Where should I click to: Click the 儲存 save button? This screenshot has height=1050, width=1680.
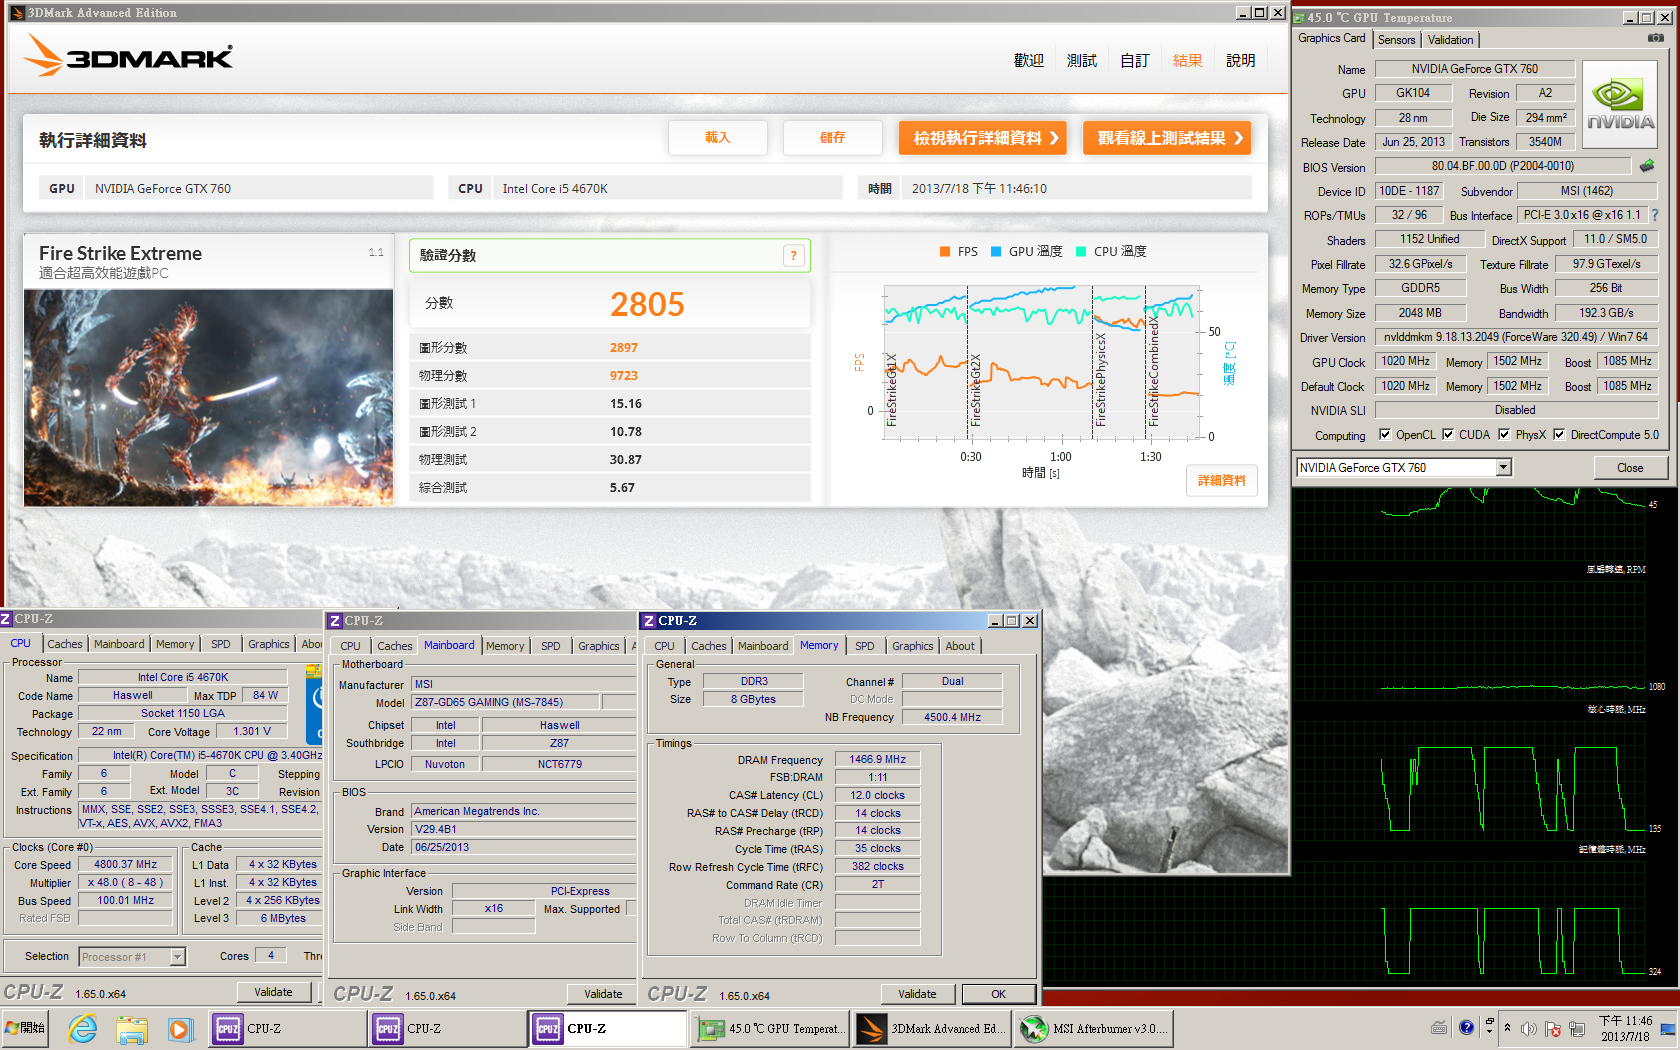pos(833,138)
